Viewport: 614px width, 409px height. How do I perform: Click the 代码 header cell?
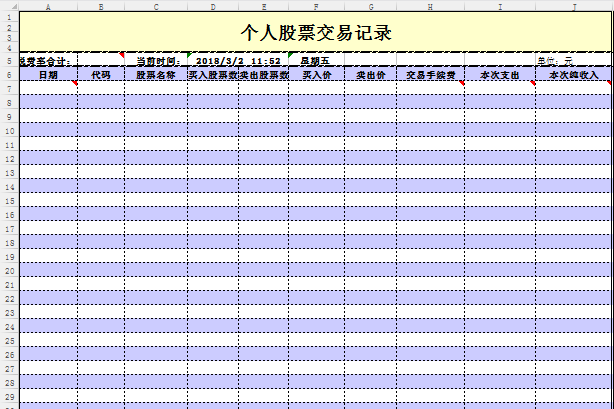[x=100, y=75]
